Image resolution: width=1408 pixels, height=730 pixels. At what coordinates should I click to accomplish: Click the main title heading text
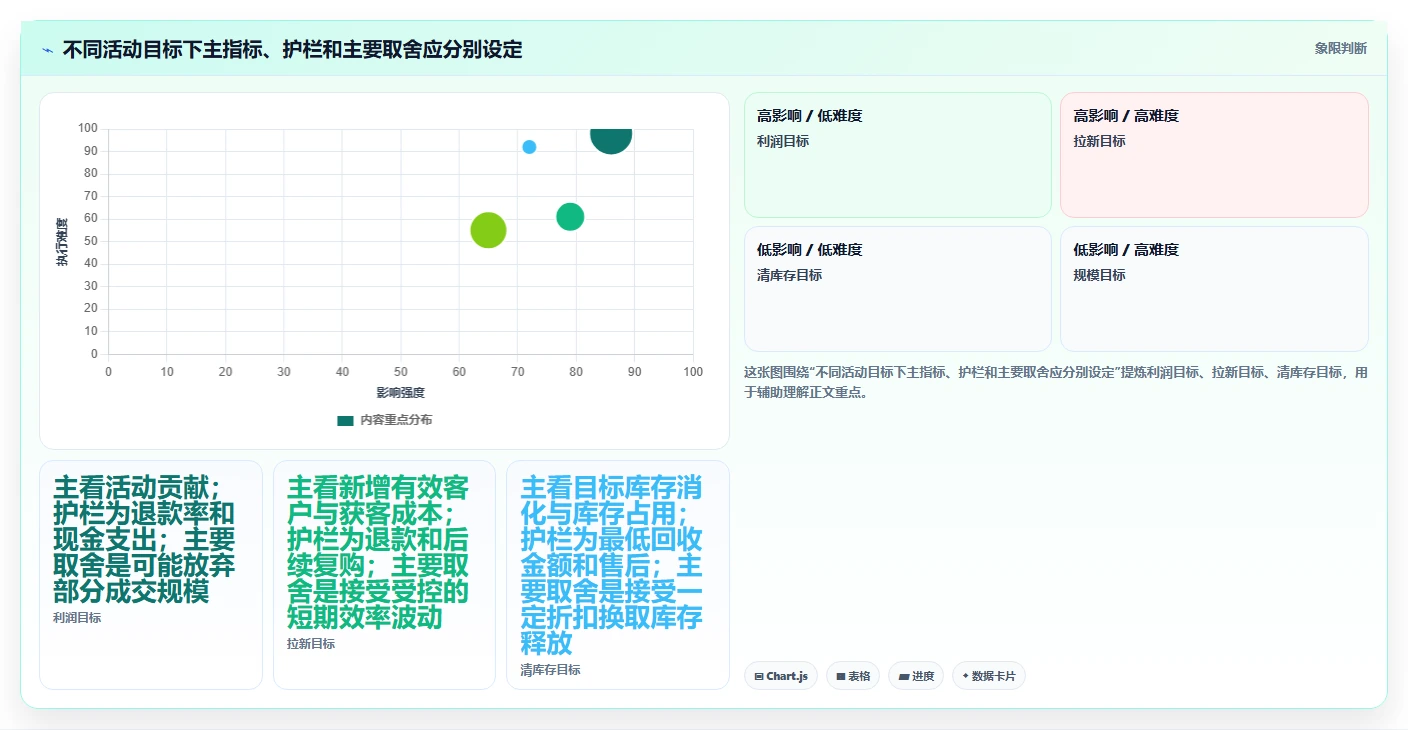[292, 50]
